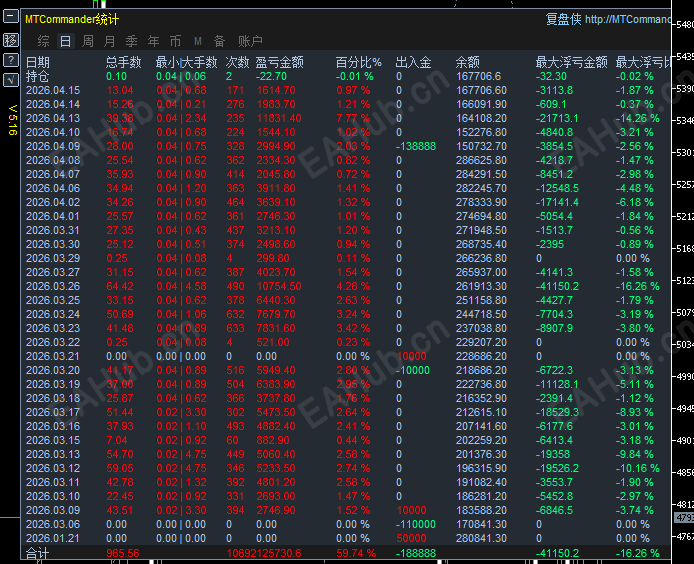Open the 月 monthly tab
Image resolution: width=694 pixels, height=564 pixels.
click(109, 41)
